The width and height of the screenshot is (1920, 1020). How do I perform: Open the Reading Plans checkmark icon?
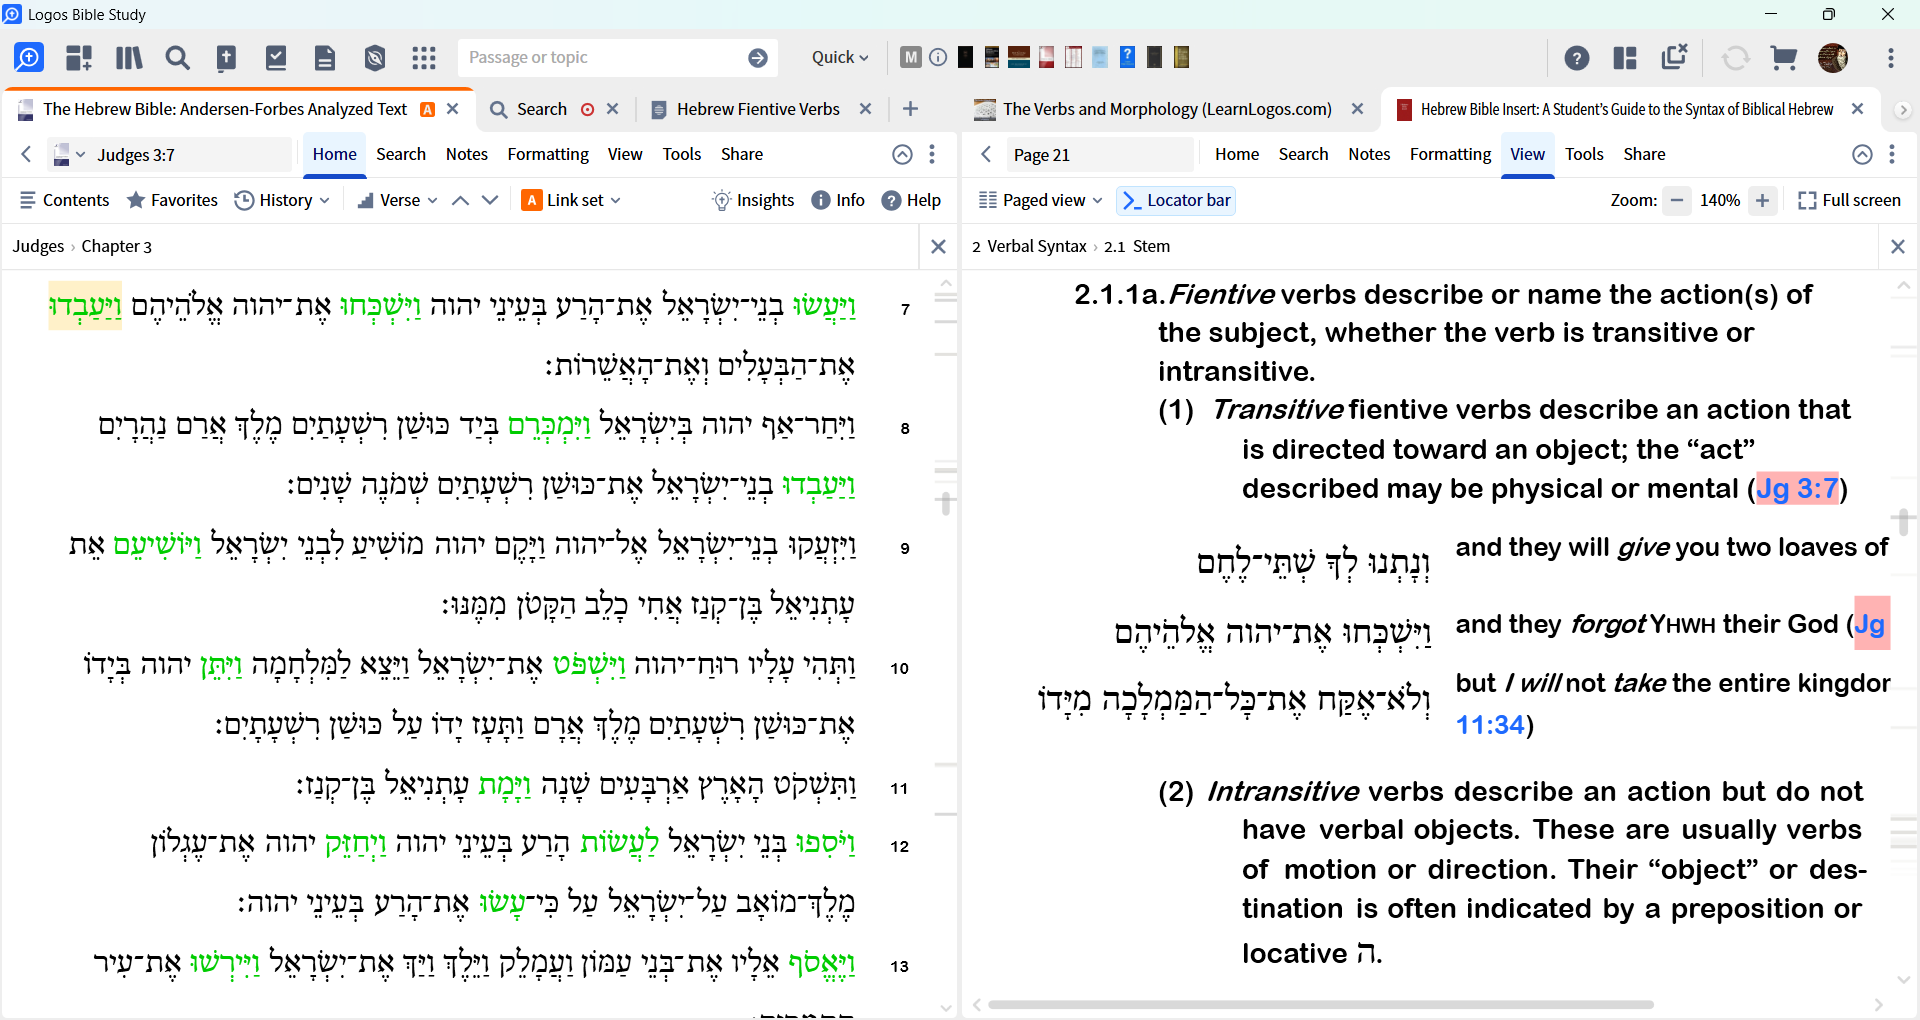point(276,58)
